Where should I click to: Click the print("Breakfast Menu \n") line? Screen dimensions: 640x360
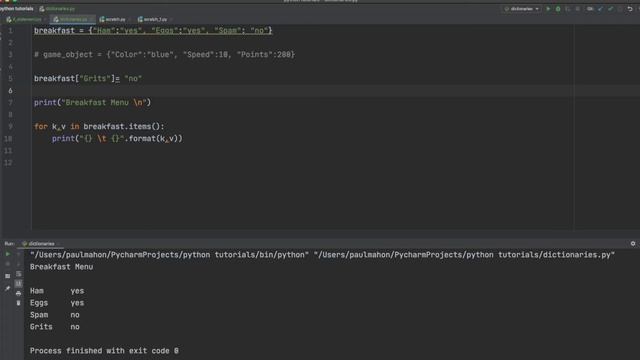pos(92,102)
